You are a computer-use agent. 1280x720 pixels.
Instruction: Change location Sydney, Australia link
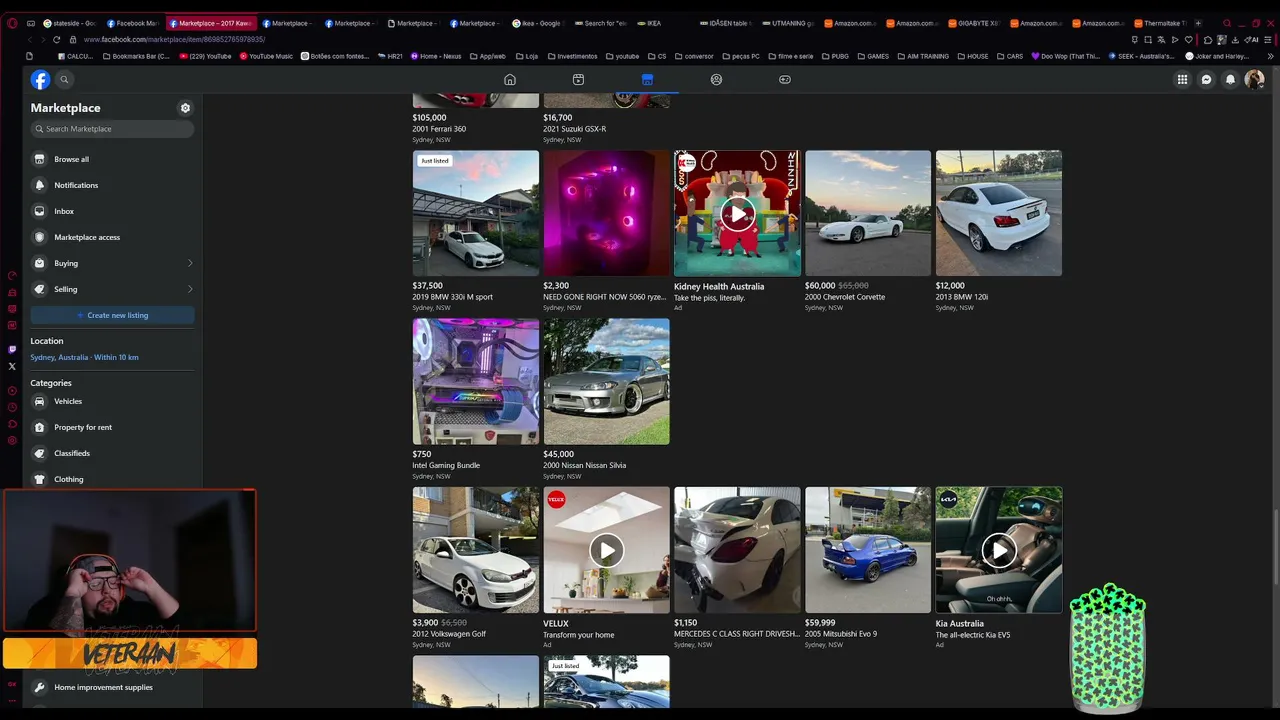click(84, 357)
